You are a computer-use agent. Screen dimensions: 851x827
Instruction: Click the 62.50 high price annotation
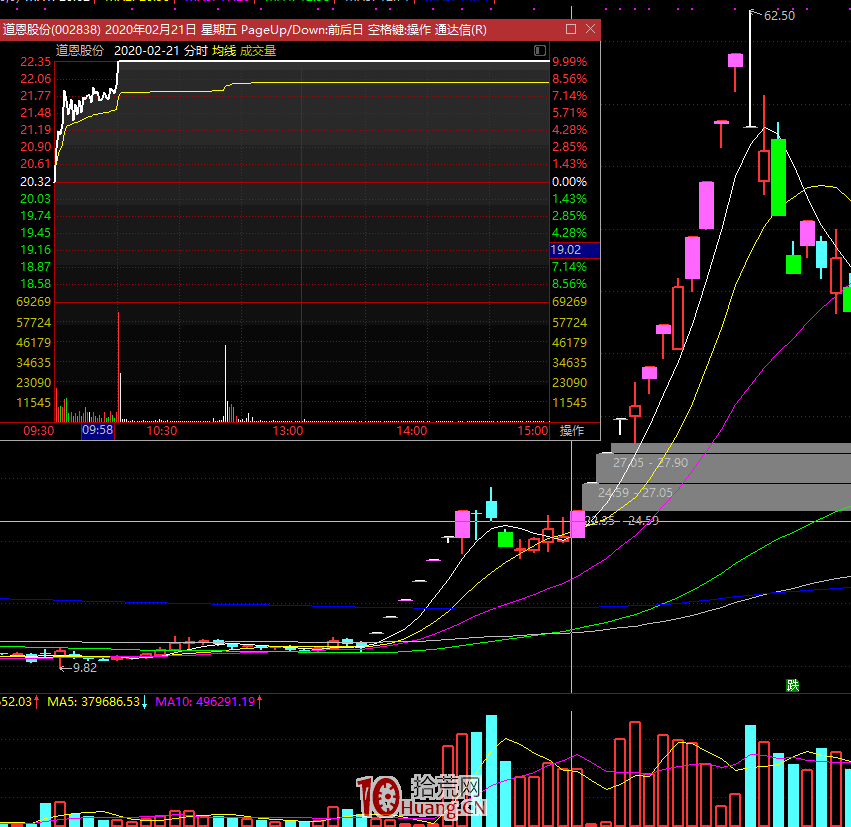click(x=779, y=15)
